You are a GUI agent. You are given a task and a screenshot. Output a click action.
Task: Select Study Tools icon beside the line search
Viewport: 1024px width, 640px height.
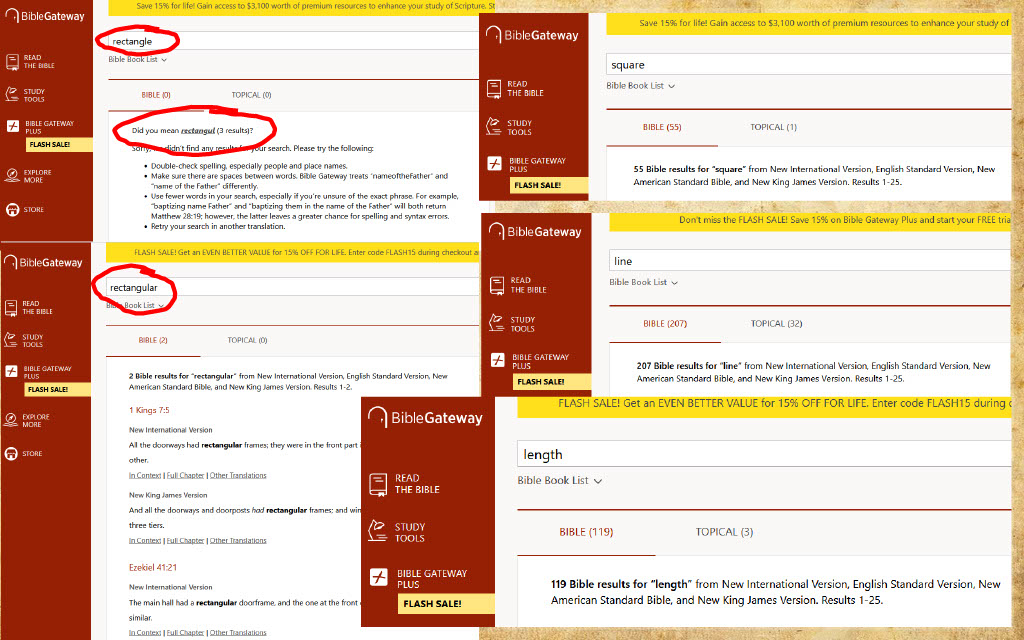(497, 324)
